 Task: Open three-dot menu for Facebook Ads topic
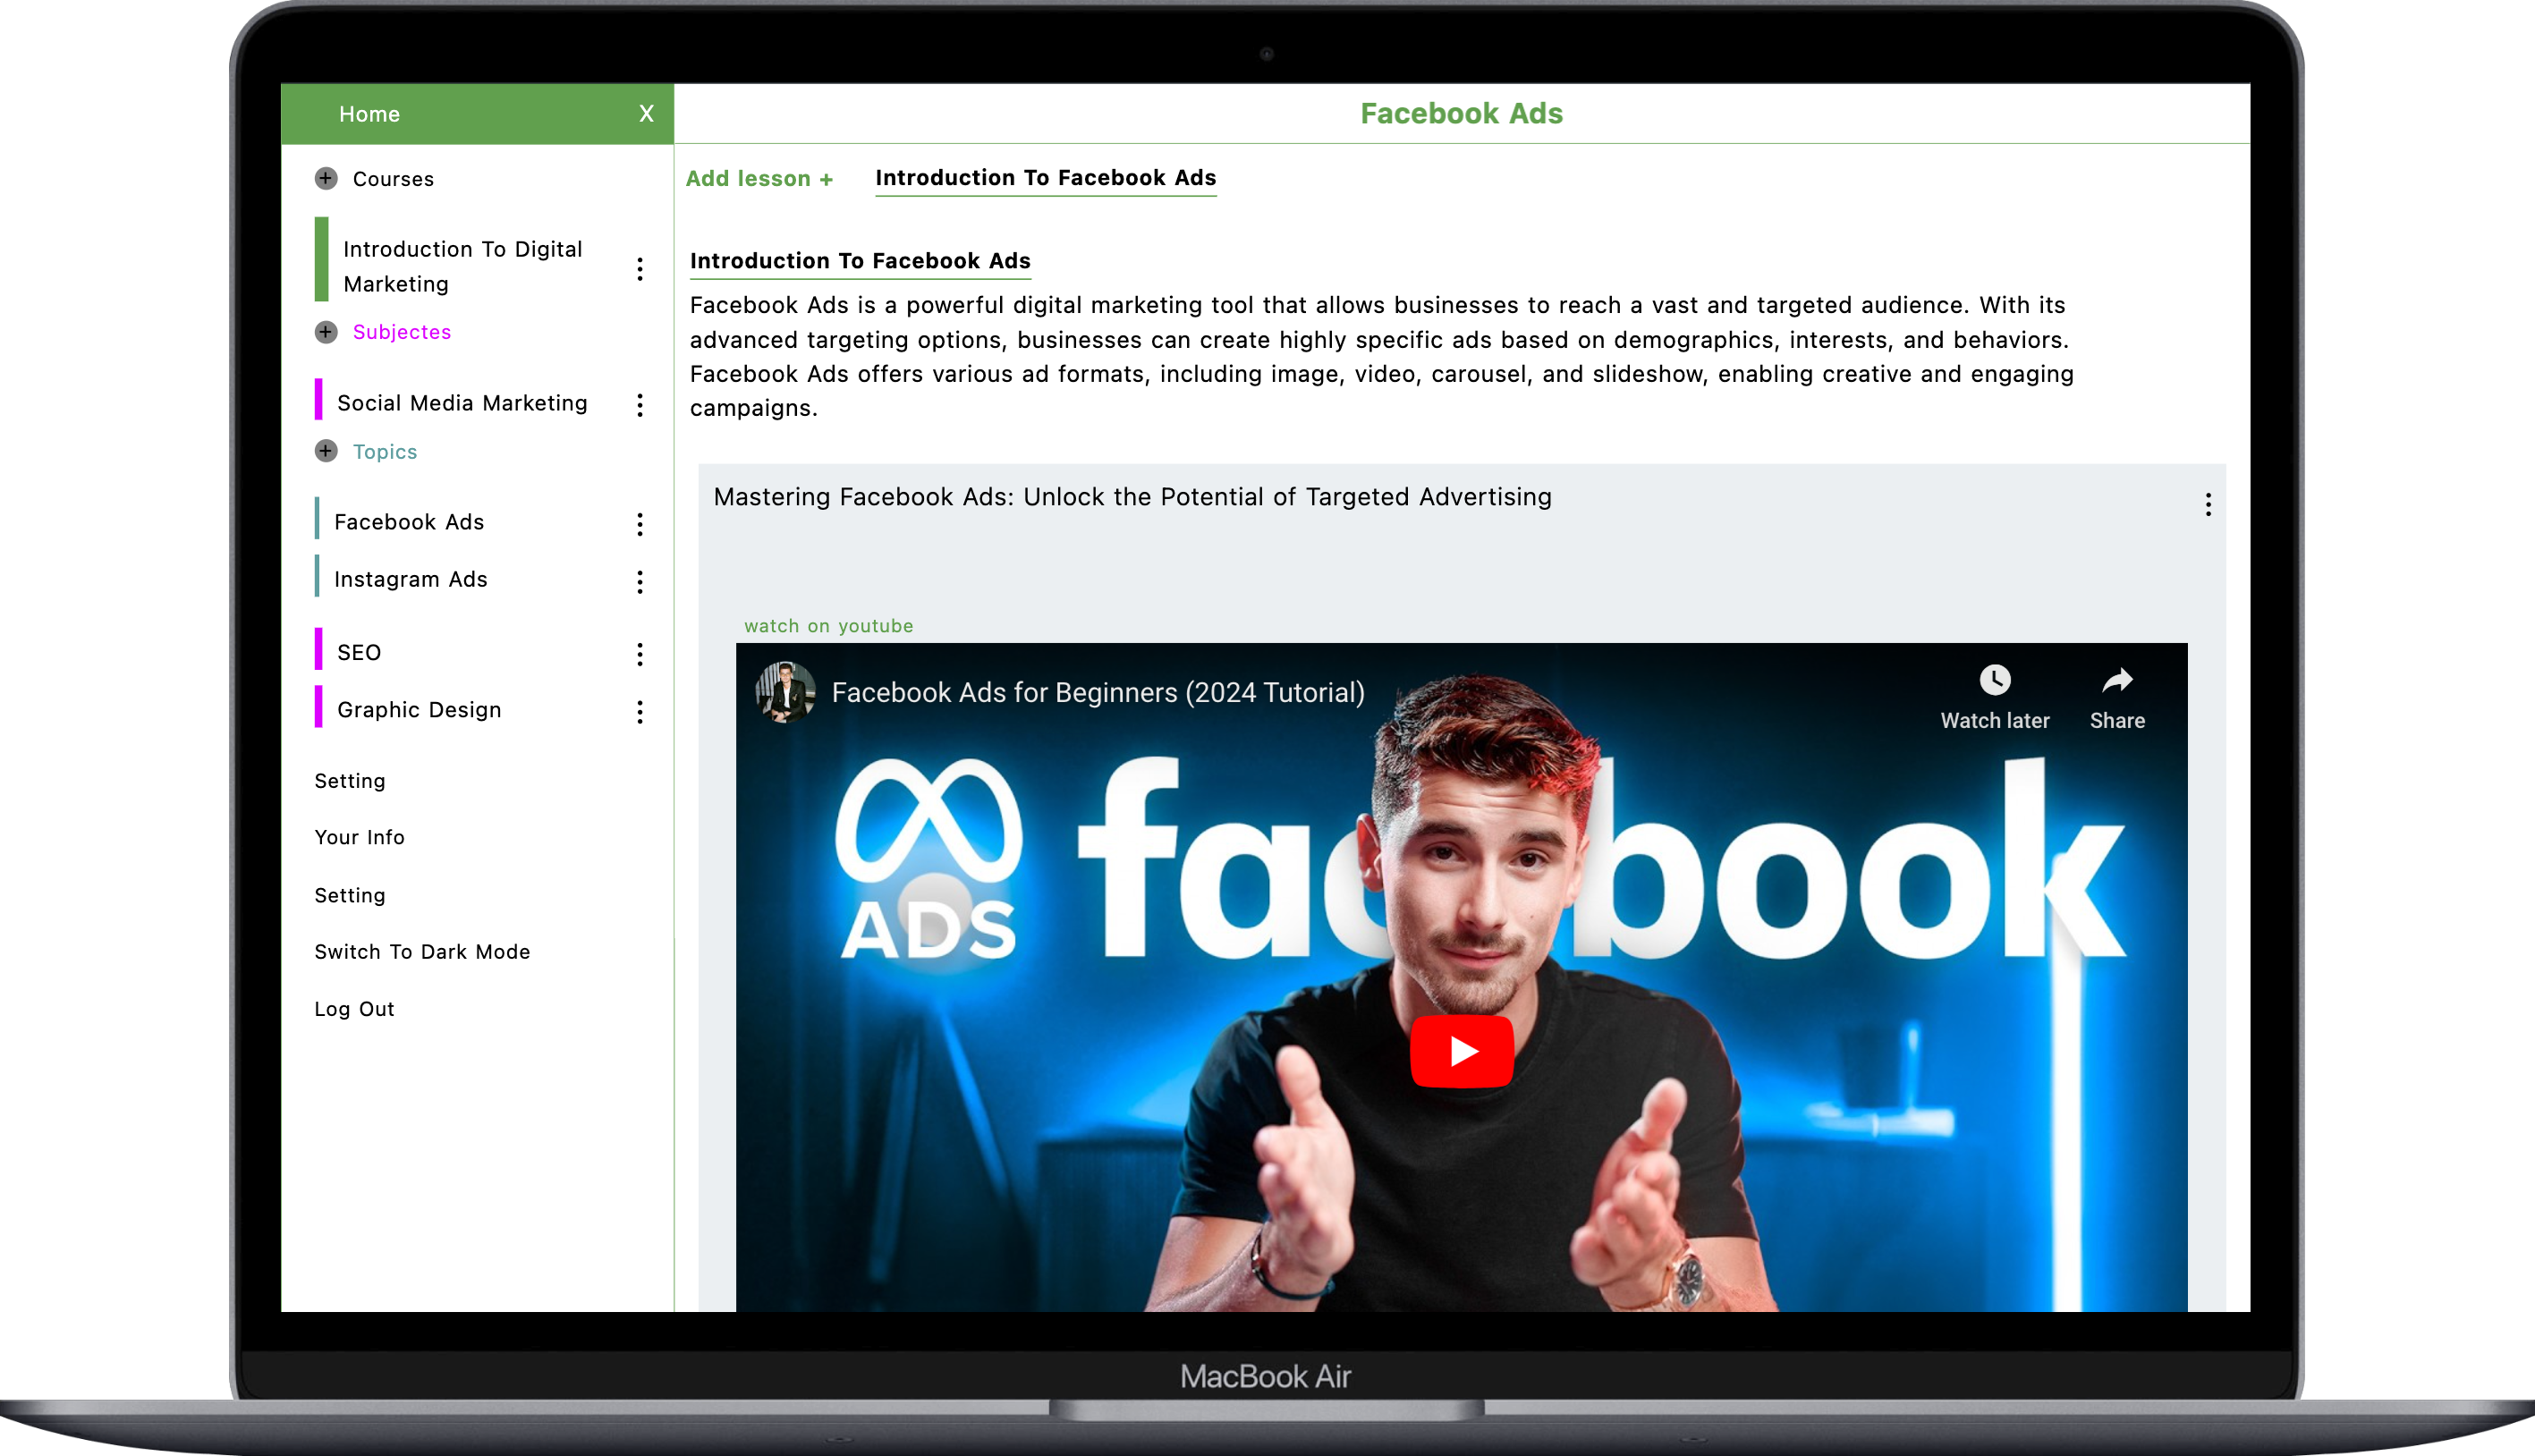pos(640,524)
